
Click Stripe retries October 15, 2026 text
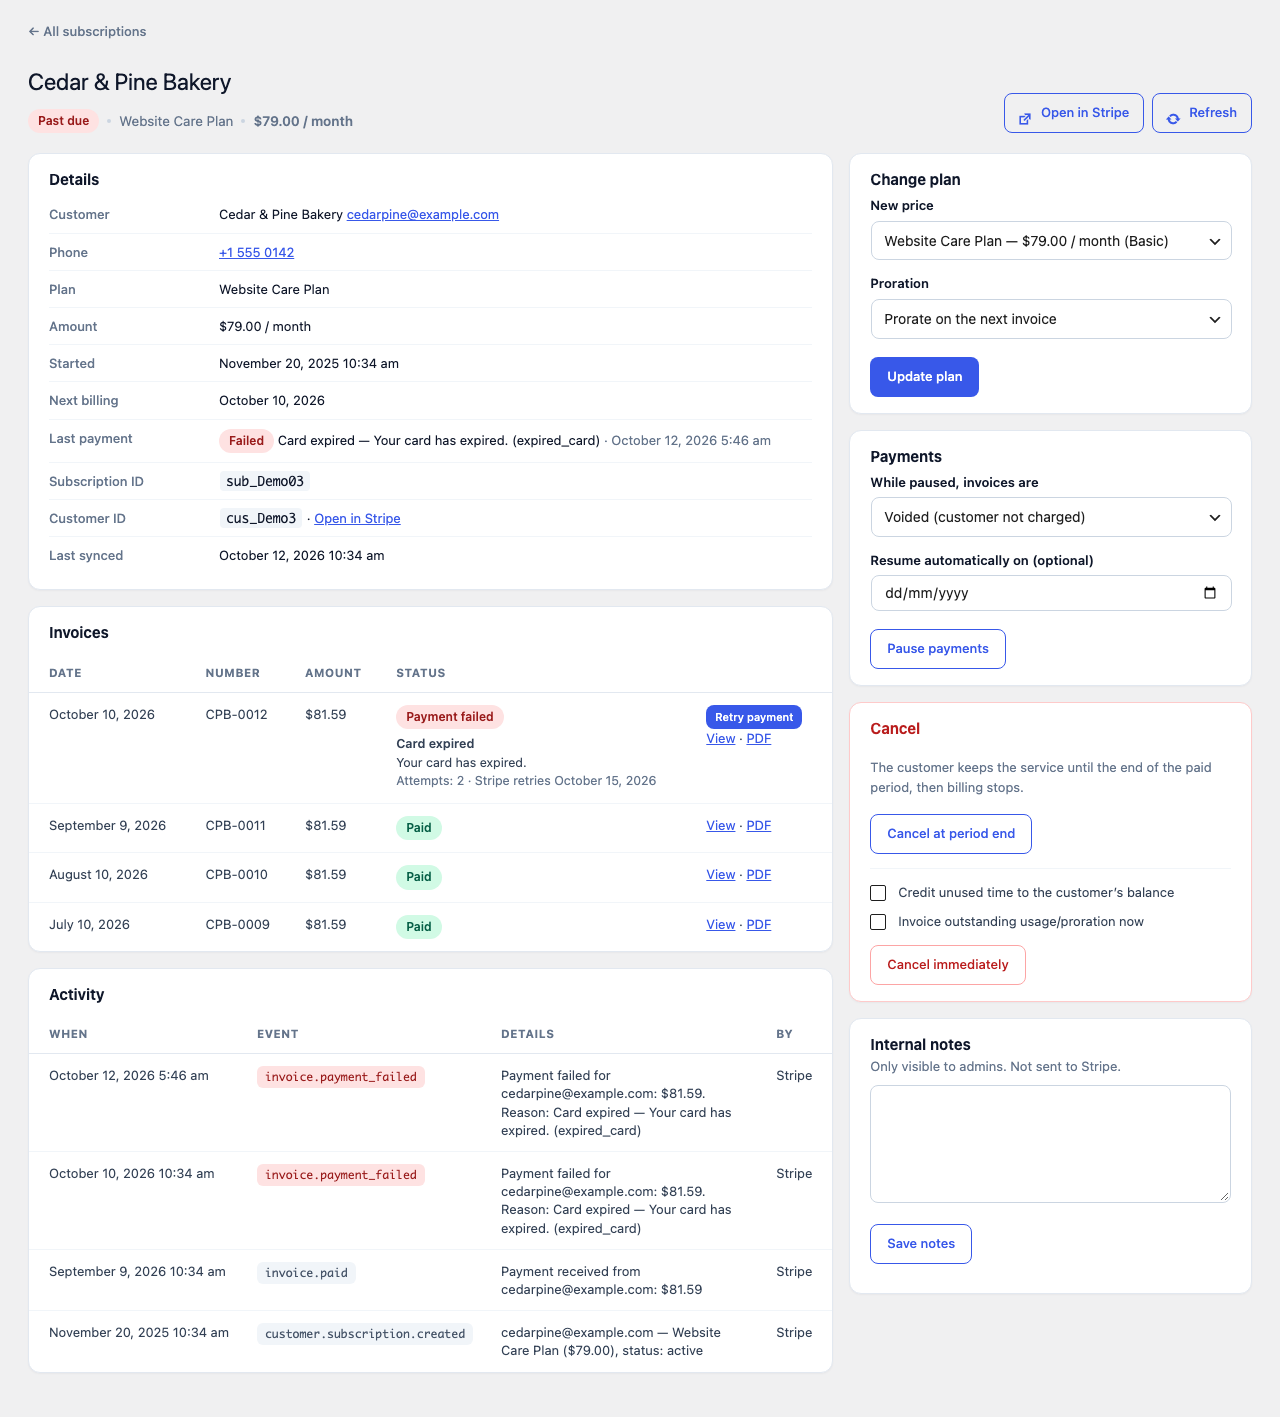566,781
